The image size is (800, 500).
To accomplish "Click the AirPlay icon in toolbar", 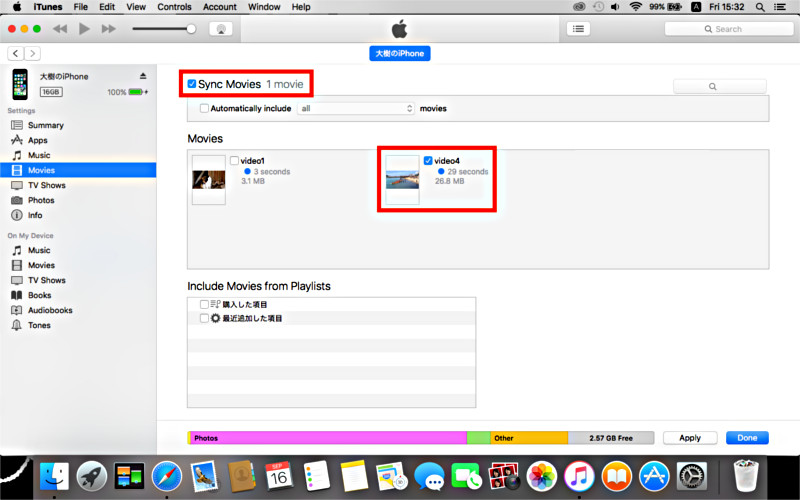I will (221, 29).
